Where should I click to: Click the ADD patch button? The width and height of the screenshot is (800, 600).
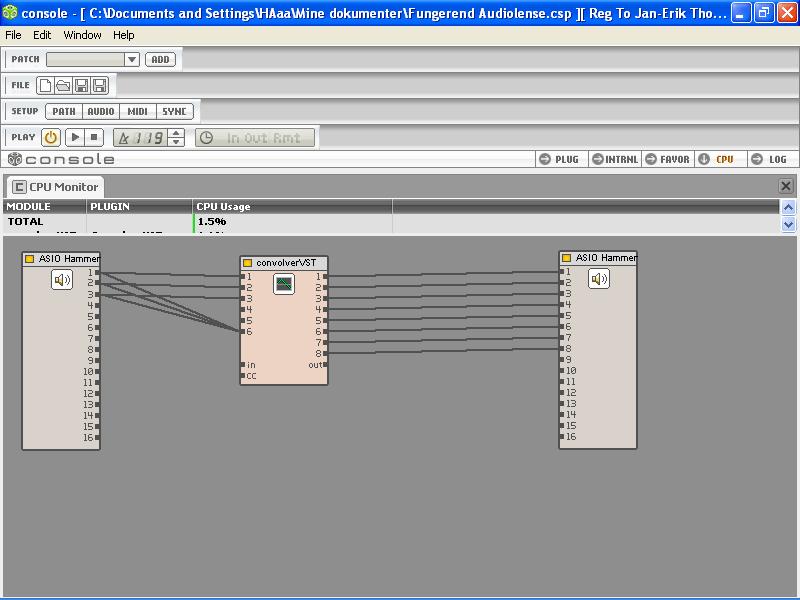[x=160, y=59]
